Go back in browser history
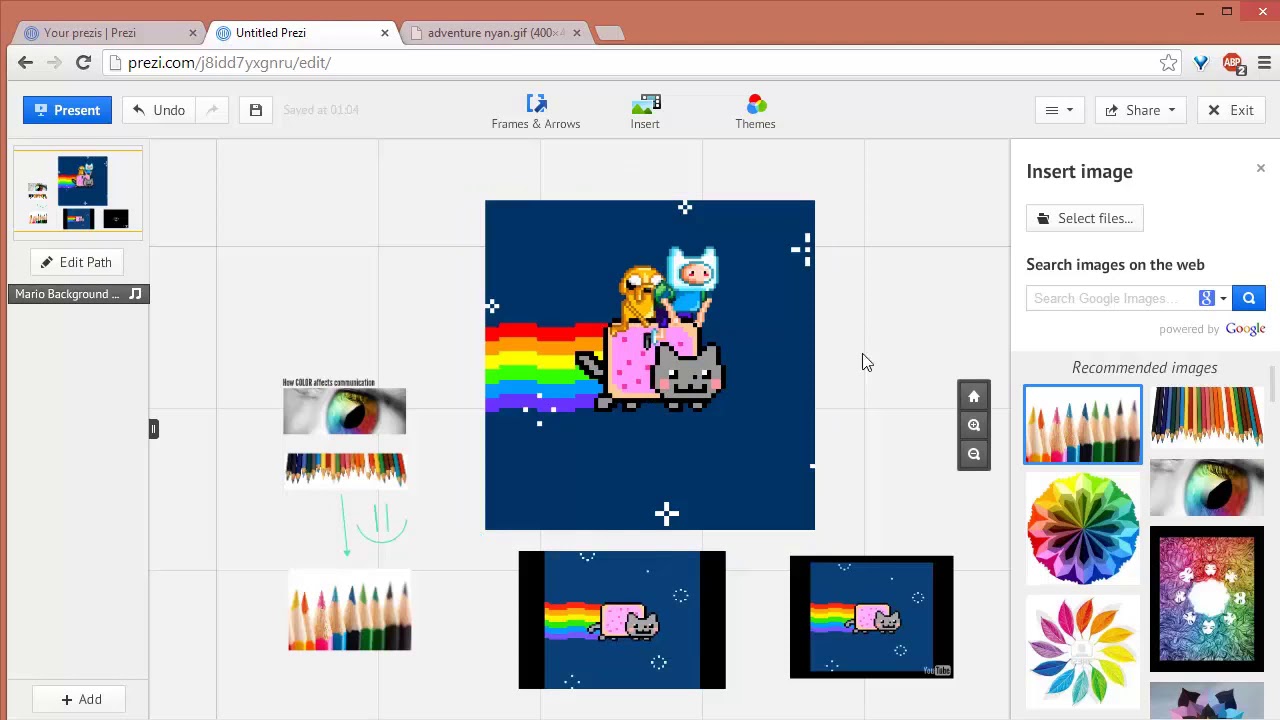Screen dimensions: 1280x720 25,63
